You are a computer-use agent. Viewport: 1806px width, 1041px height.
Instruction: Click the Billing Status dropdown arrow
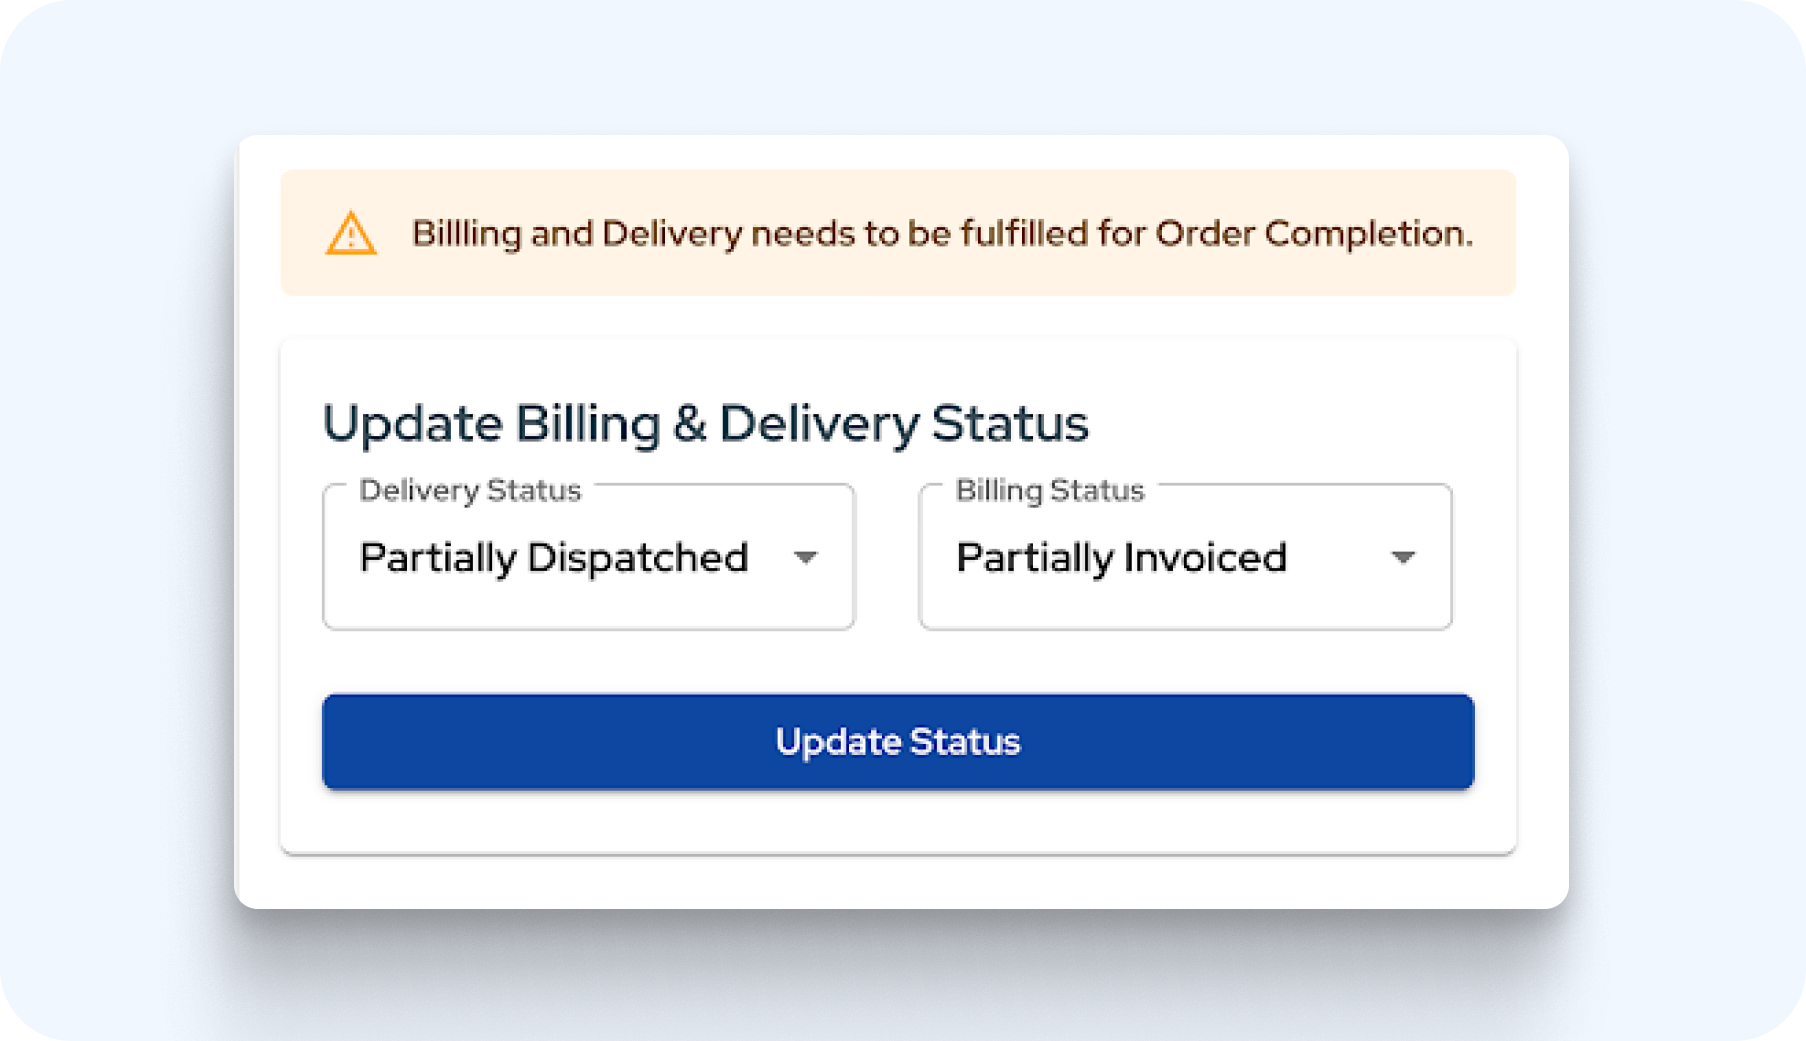pos(1403,558)
